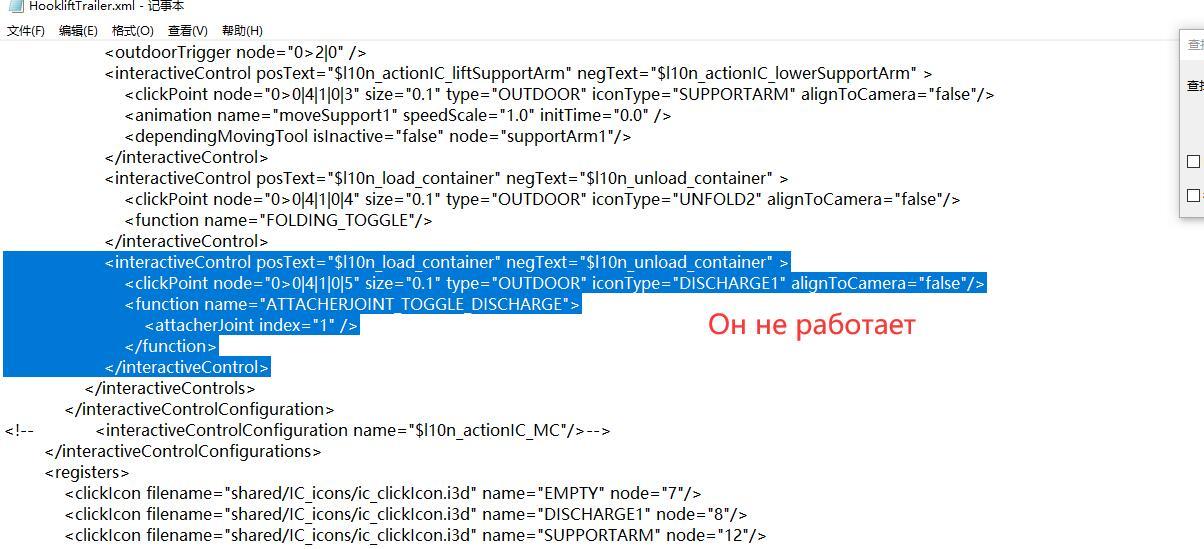This screenshot has height=549, width=1204.
Task: Click the FOLDING_TOGGLE function line
Action: pos(278,220)
